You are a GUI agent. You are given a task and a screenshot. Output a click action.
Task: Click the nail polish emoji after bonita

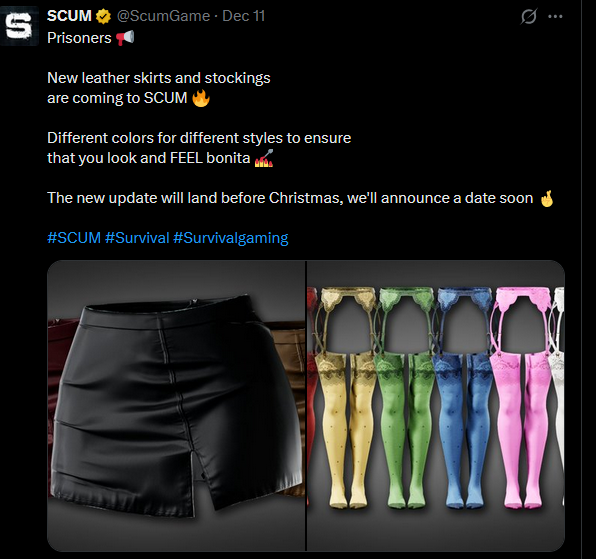click(x=264, y=158)
